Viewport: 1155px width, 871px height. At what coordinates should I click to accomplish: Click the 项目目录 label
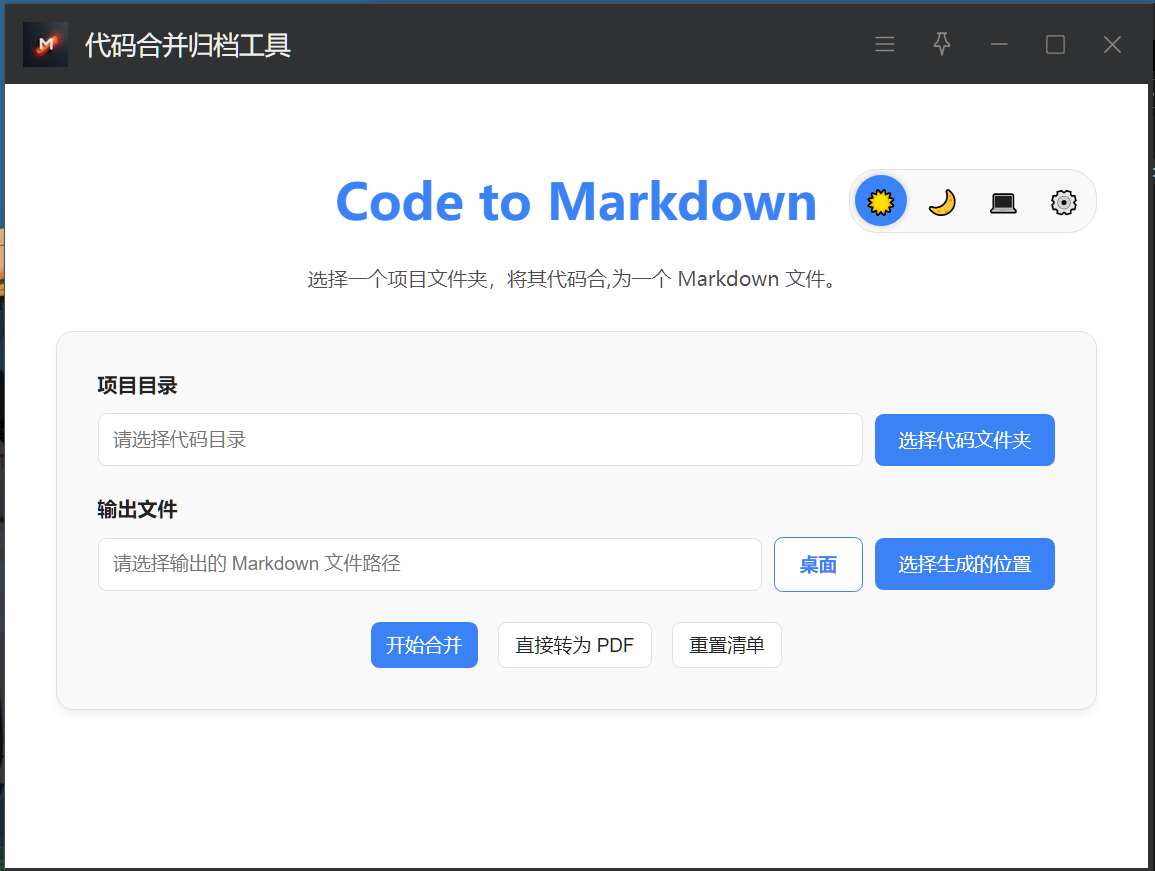[x=137, y=385]
